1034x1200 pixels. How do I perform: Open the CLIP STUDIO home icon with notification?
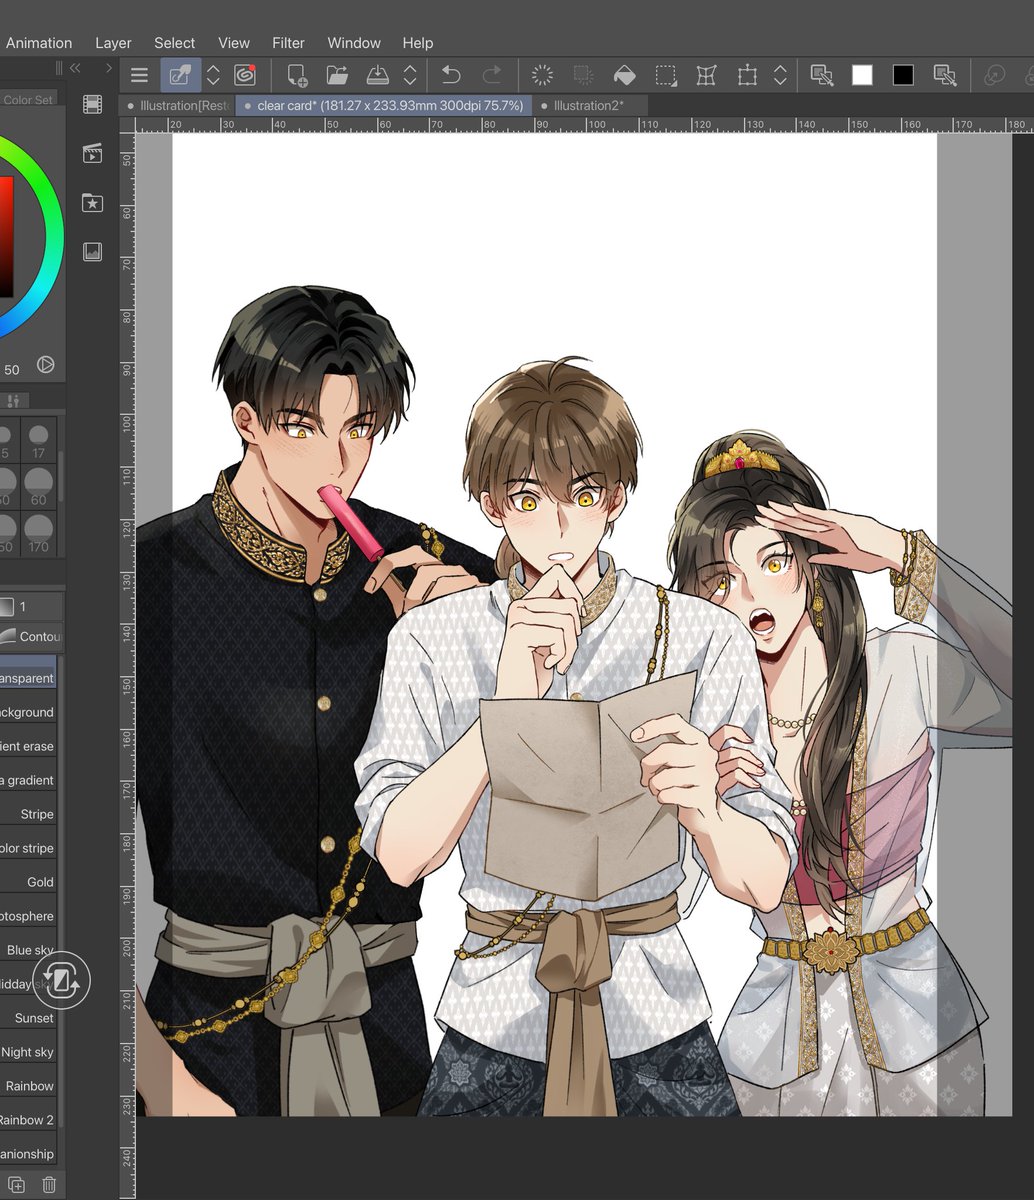246,75
